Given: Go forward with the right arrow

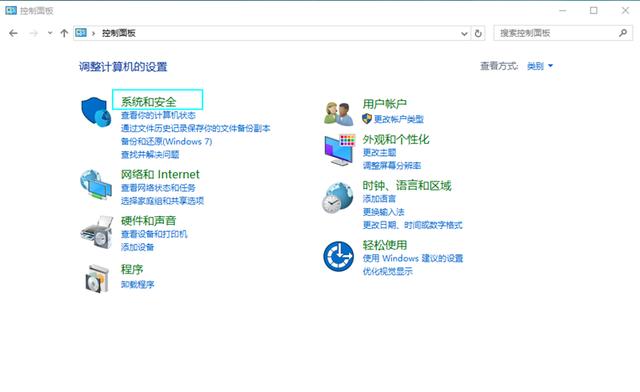Looking at the screenshot, I should pyautogui.click(x=34, y=33).
